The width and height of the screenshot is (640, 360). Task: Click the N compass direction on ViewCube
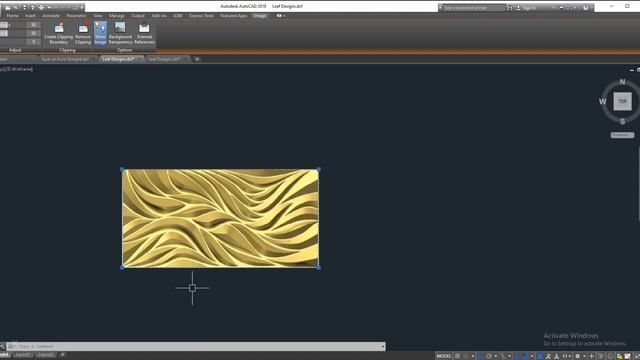coord(622,82)
